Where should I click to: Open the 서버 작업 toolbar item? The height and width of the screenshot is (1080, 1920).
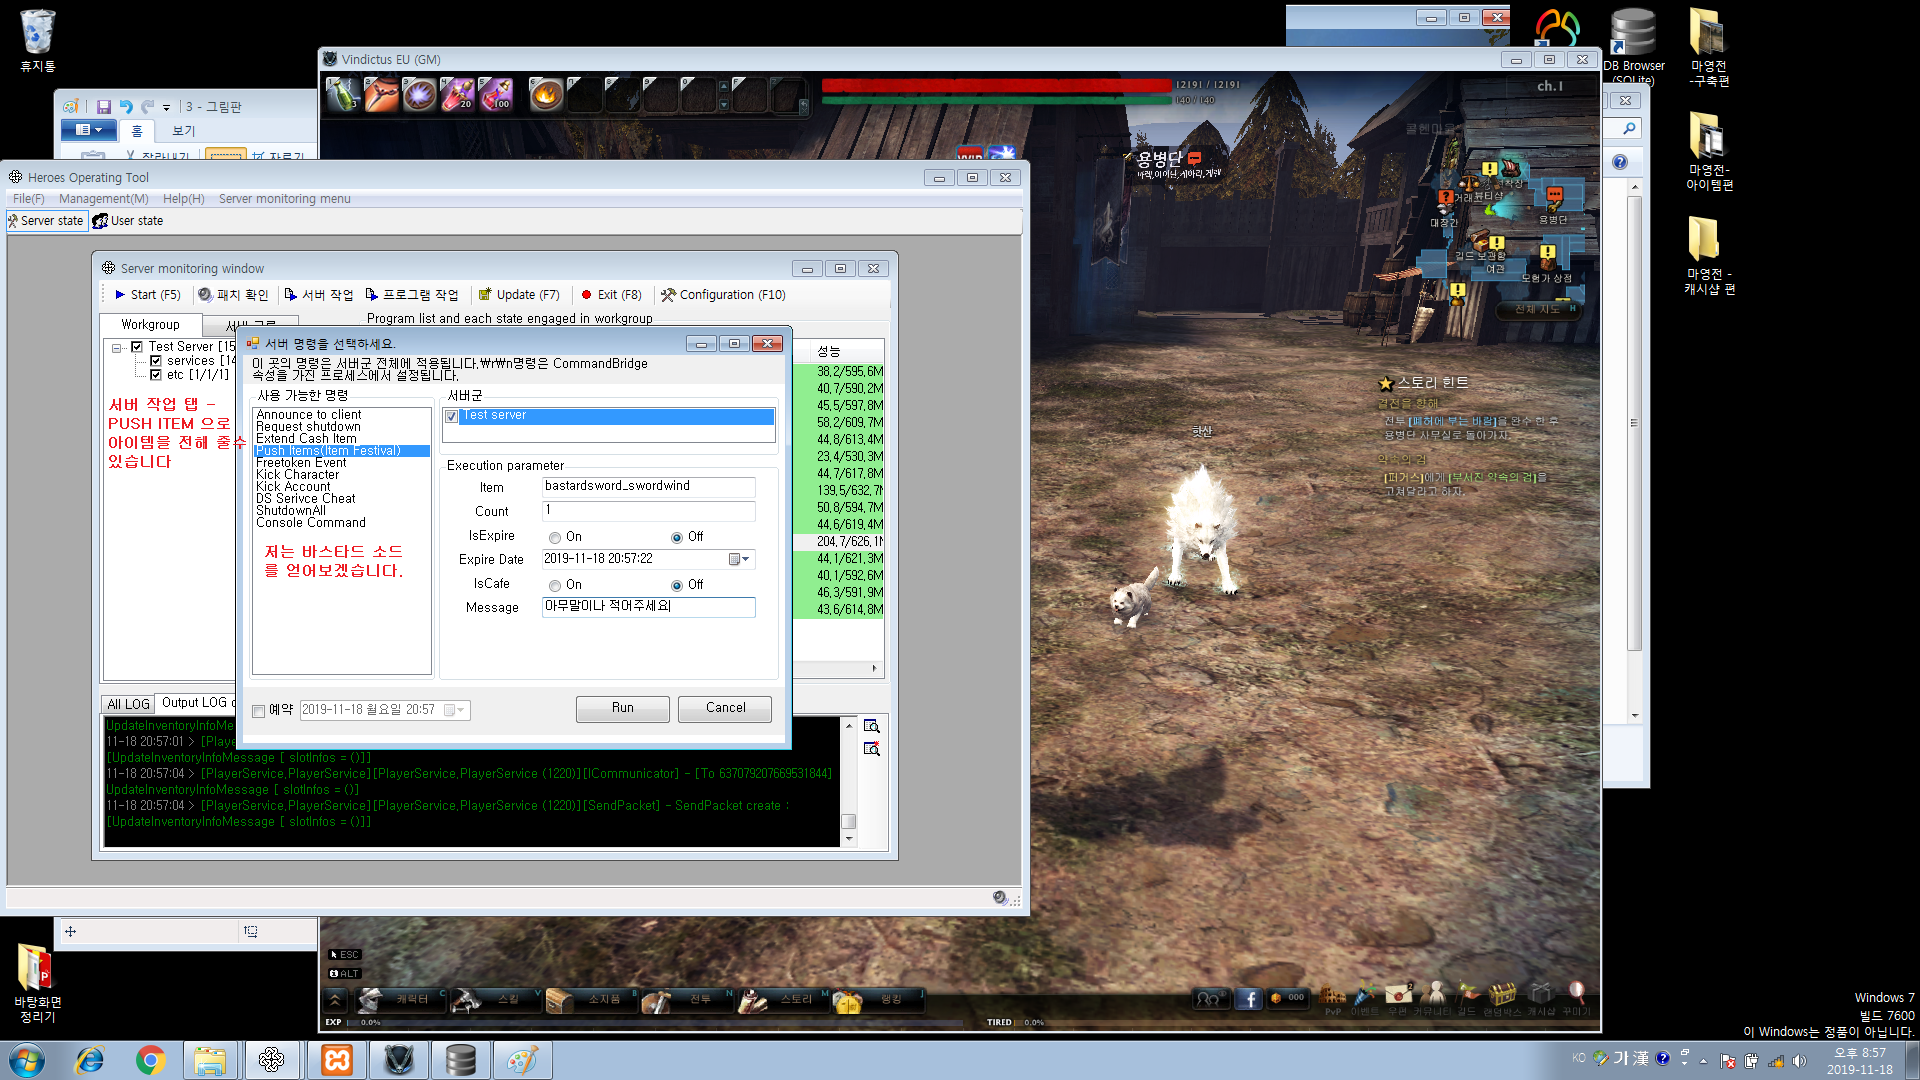[319, 295]
